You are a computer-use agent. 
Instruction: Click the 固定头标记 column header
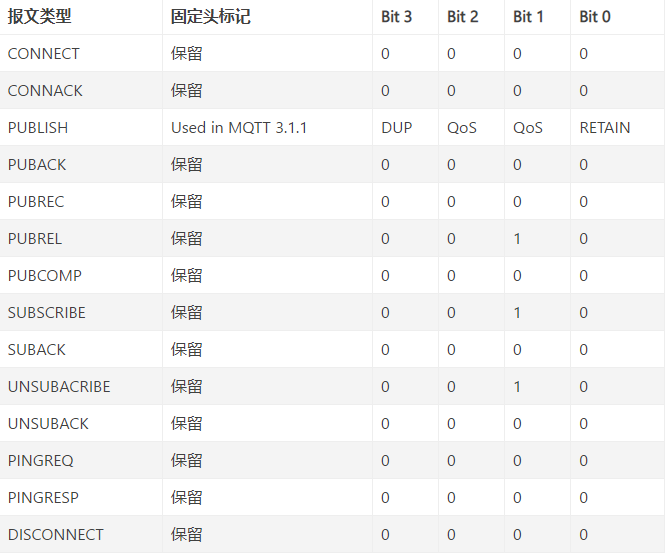(x=210, y=17)
